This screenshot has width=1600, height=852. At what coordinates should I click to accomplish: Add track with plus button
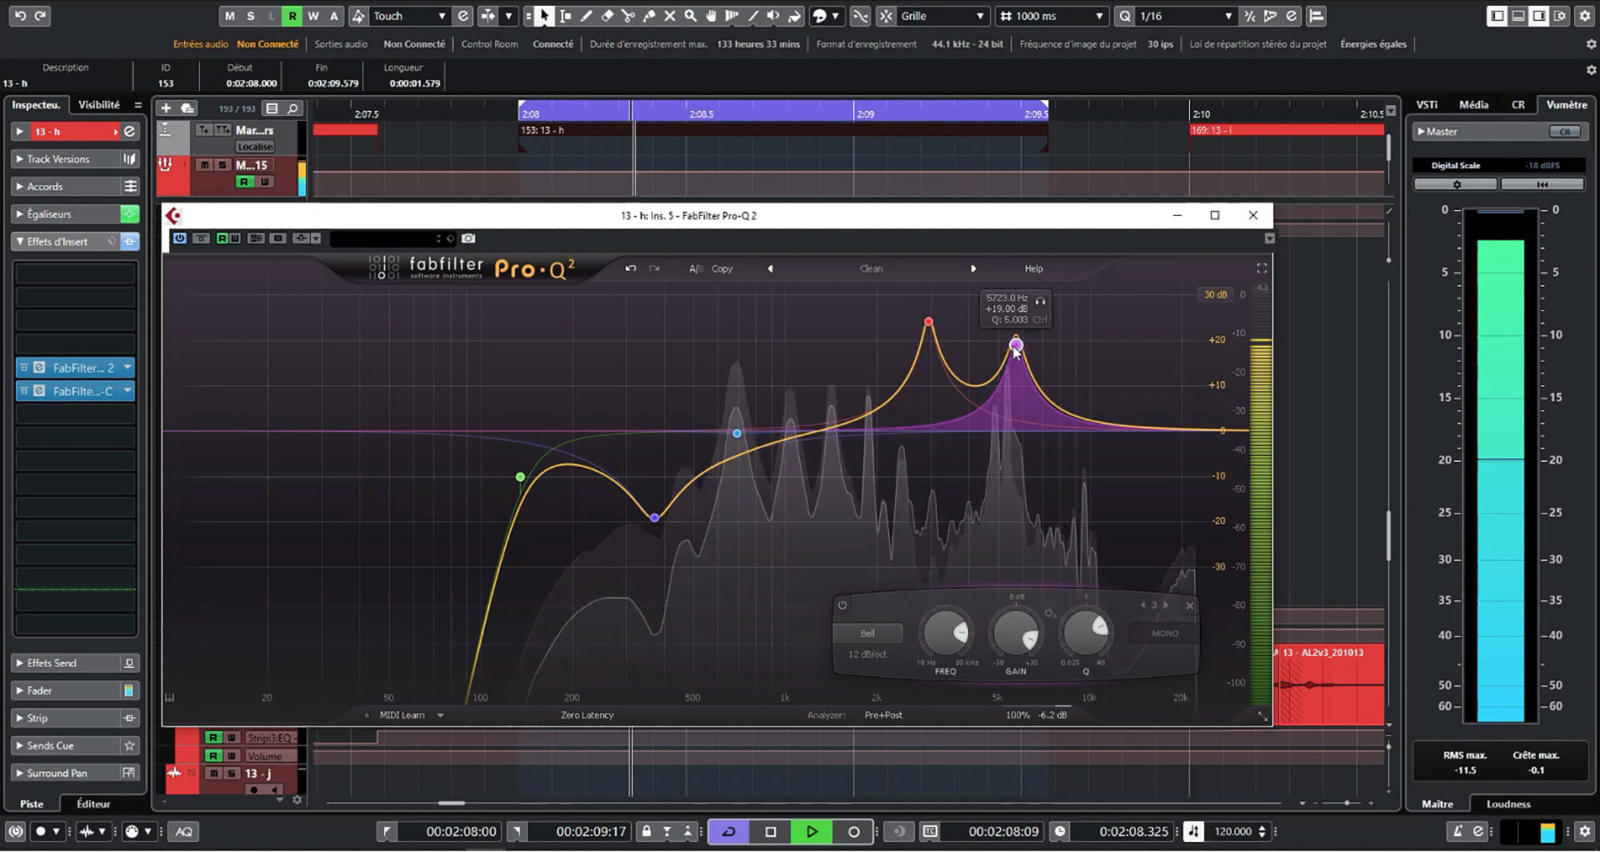pos(166,108)
